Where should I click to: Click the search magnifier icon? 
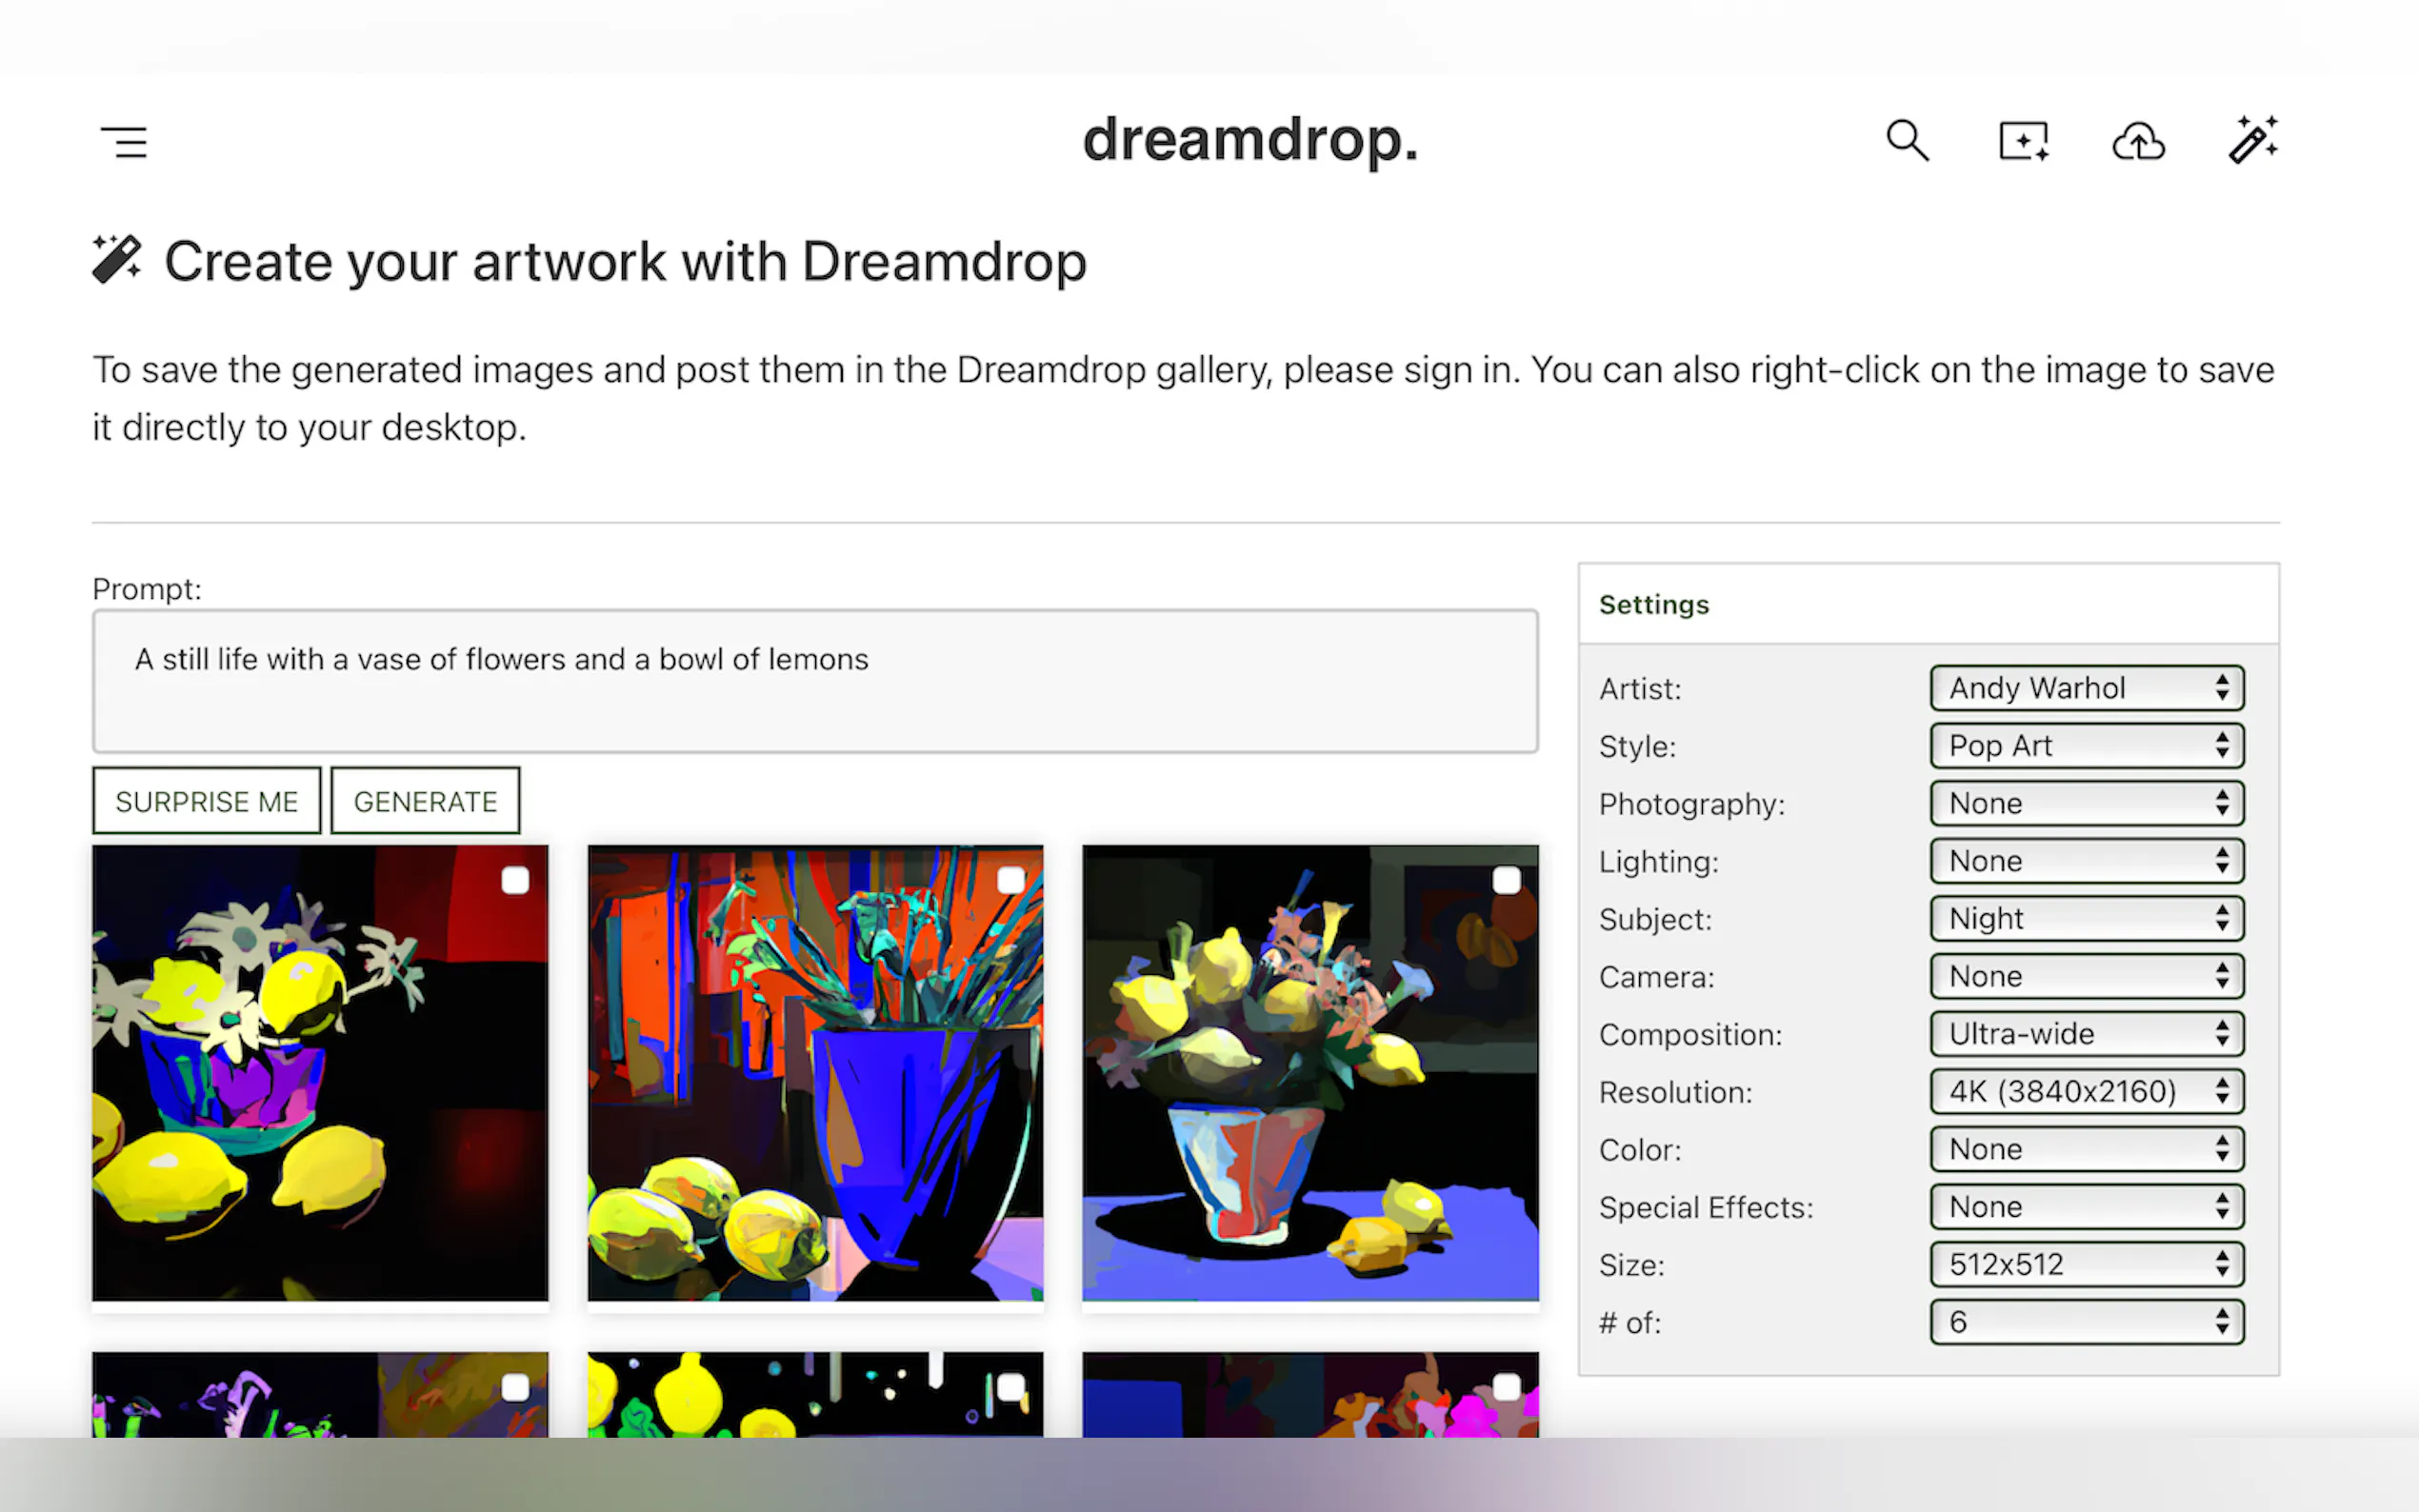[1906, 141]
